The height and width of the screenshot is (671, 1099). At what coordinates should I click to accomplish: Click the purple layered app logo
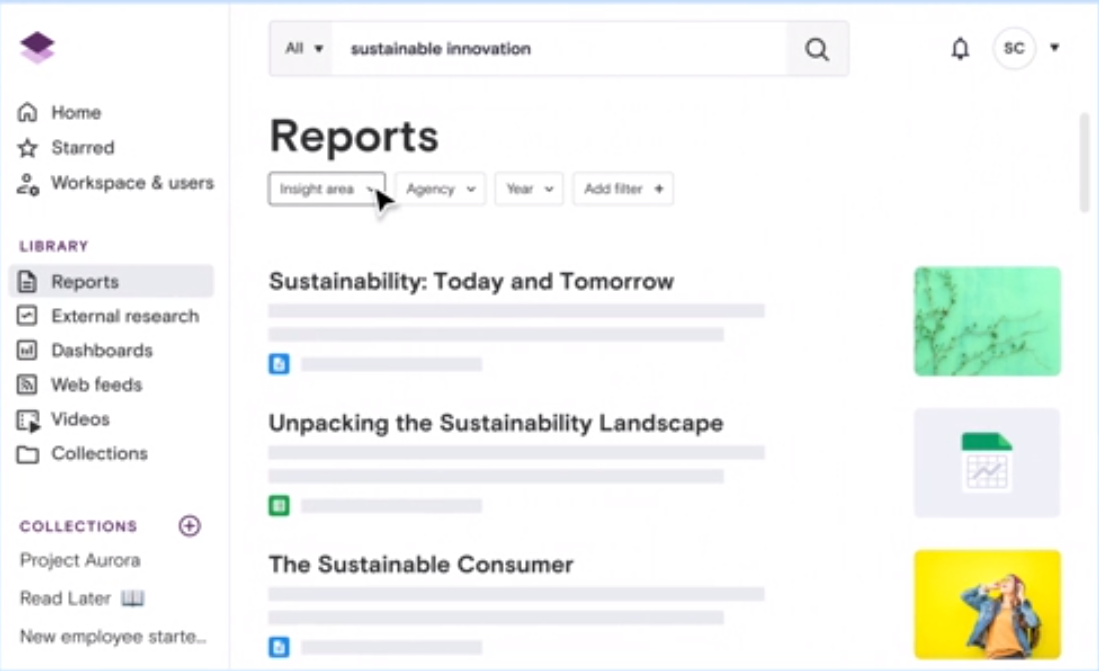click(x=38, y=47)
